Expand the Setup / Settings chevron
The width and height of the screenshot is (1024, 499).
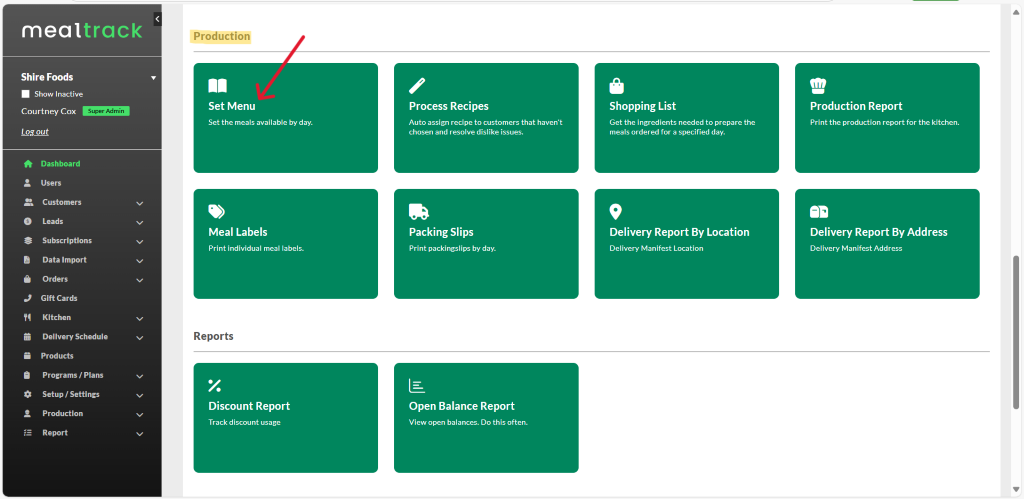pyautogui.click(x=140, y=395)
